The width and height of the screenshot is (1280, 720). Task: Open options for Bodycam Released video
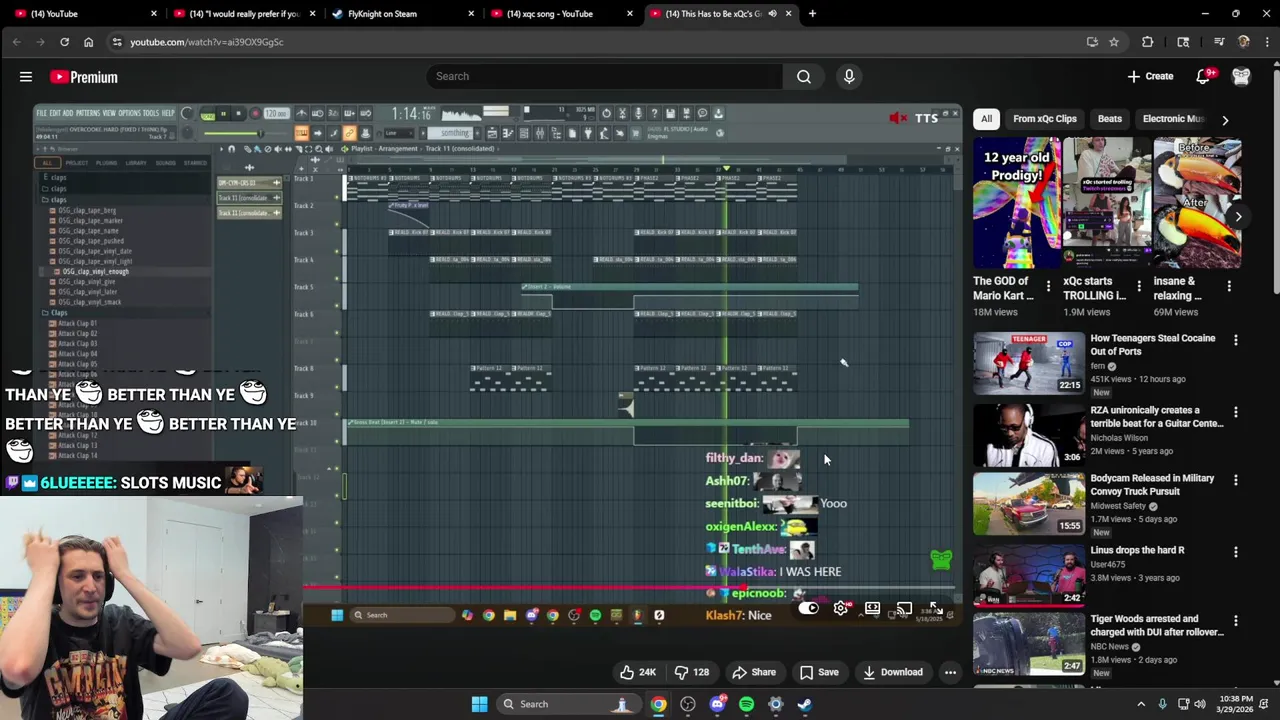tap(1235, 481)
